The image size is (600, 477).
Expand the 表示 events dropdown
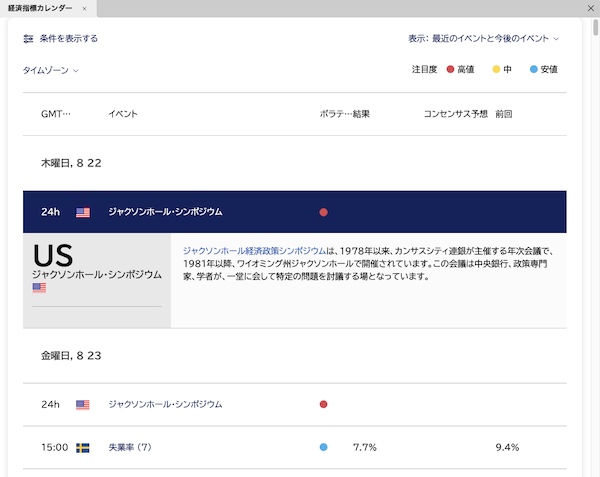point(483,39)
